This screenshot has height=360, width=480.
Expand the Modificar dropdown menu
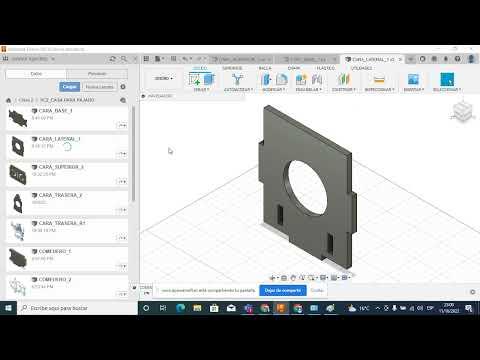(x=273, y=89)
